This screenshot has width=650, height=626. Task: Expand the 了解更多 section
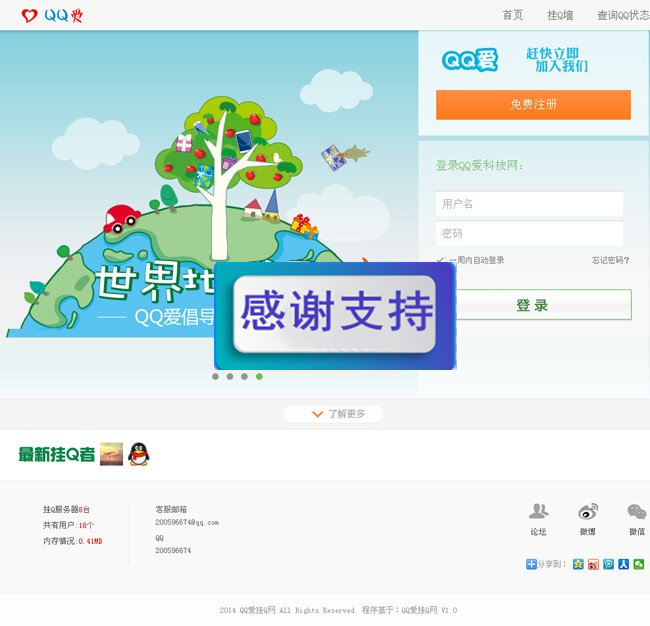pyautogui.click(x=332, y=414)
